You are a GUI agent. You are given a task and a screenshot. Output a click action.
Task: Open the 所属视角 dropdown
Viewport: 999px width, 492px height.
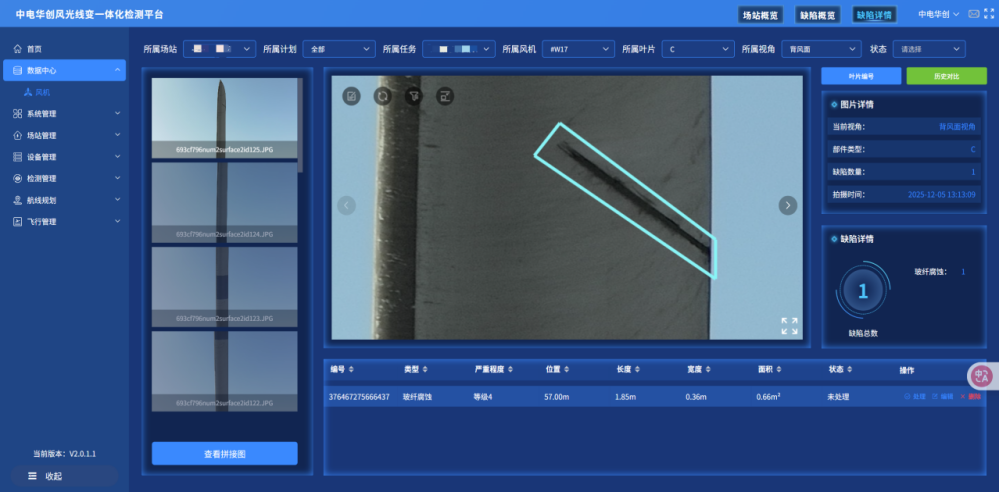click(820, 49)
